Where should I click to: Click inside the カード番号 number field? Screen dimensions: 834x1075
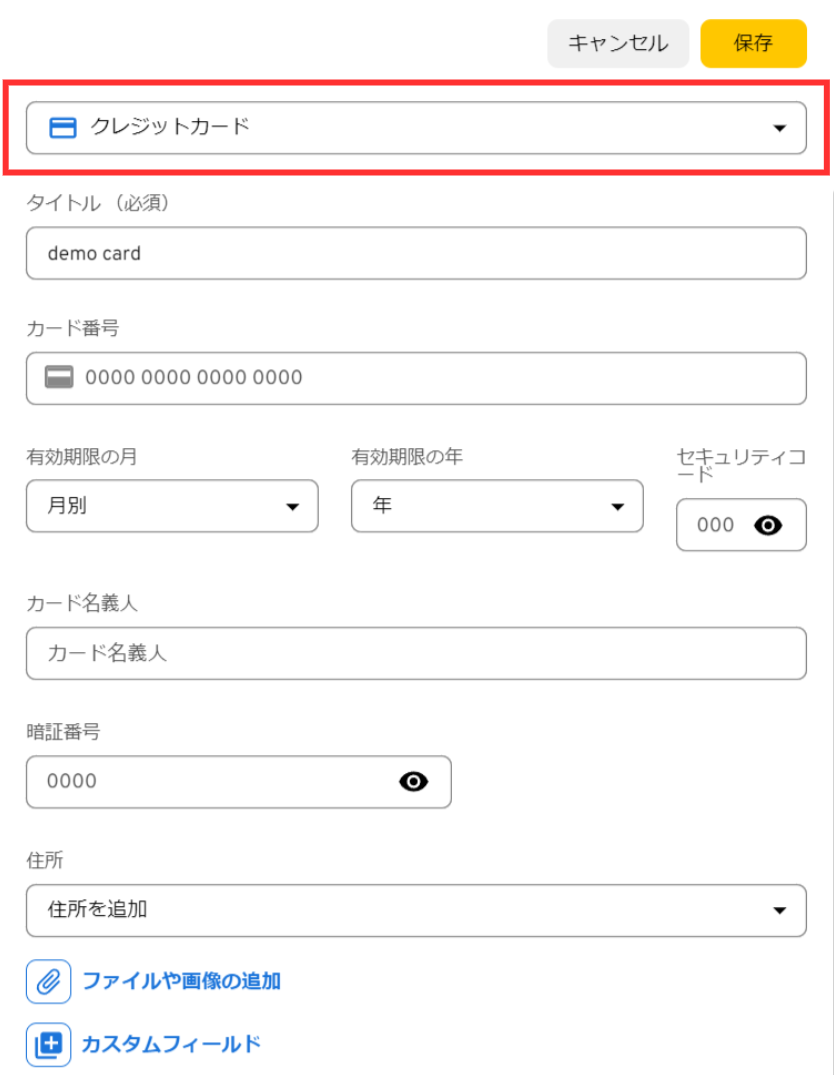pos(300,378)
